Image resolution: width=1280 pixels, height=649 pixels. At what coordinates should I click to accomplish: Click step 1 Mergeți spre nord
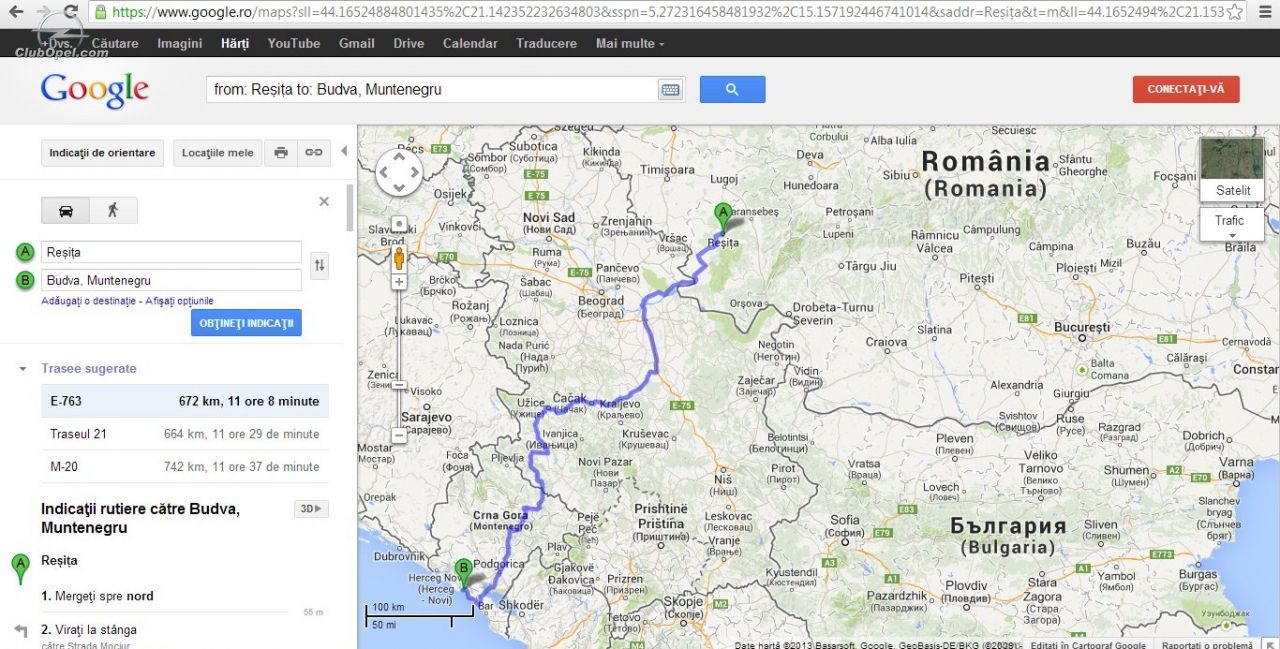click(98, 596)
